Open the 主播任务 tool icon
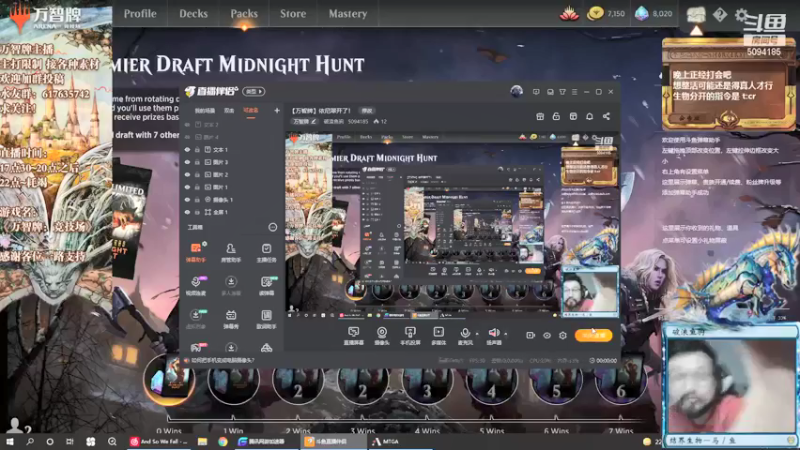This screenshot has width=800, height=450. tap(266, 252)
